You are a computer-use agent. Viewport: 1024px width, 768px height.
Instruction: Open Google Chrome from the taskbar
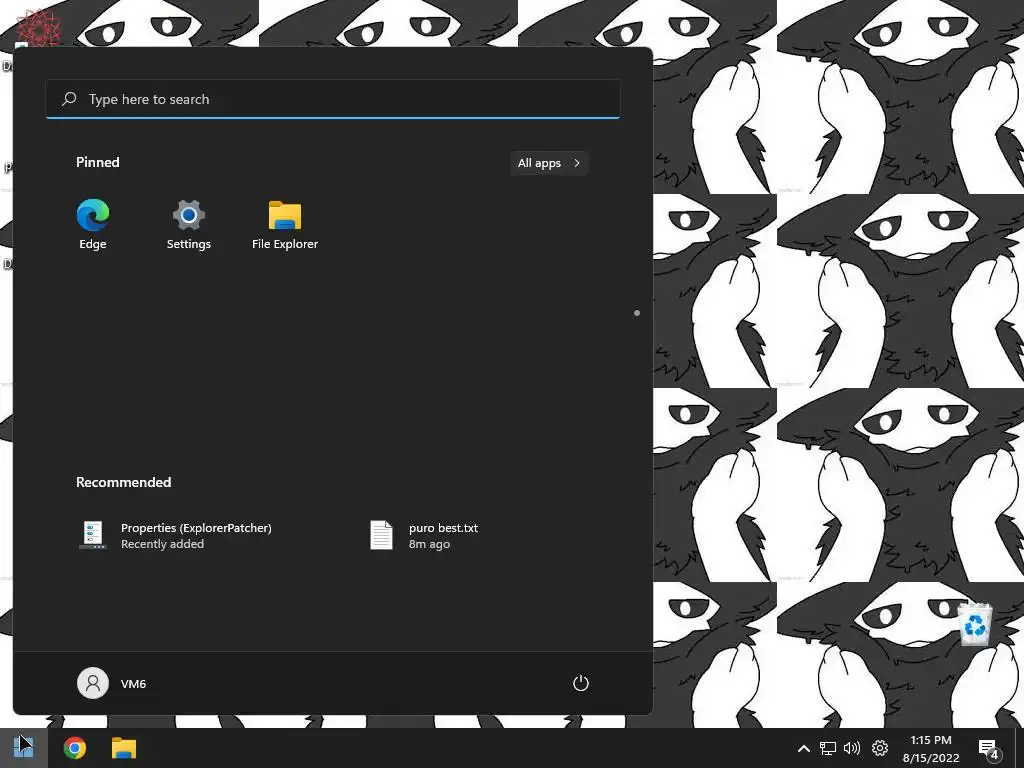tap(74, 748)
